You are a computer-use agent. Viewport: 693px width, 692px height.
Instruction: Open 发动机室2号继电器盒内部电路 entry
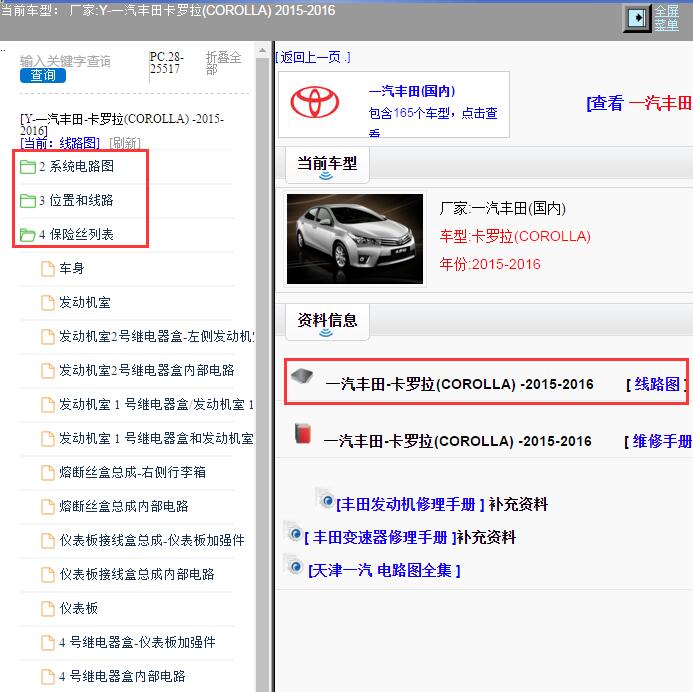[147, 371]
